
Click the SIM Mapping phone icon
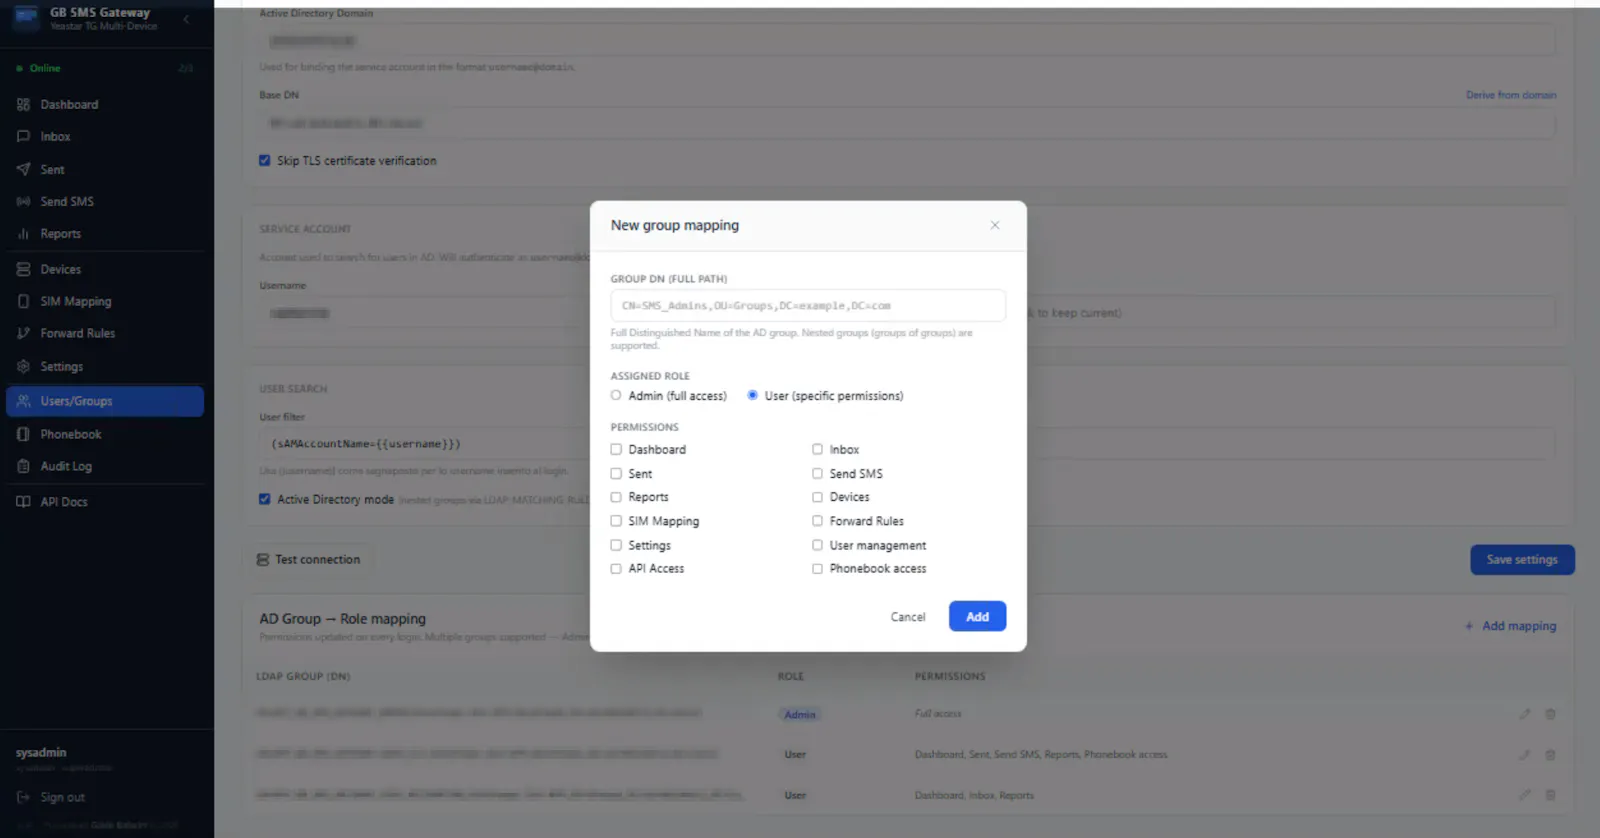click(23, 301)
